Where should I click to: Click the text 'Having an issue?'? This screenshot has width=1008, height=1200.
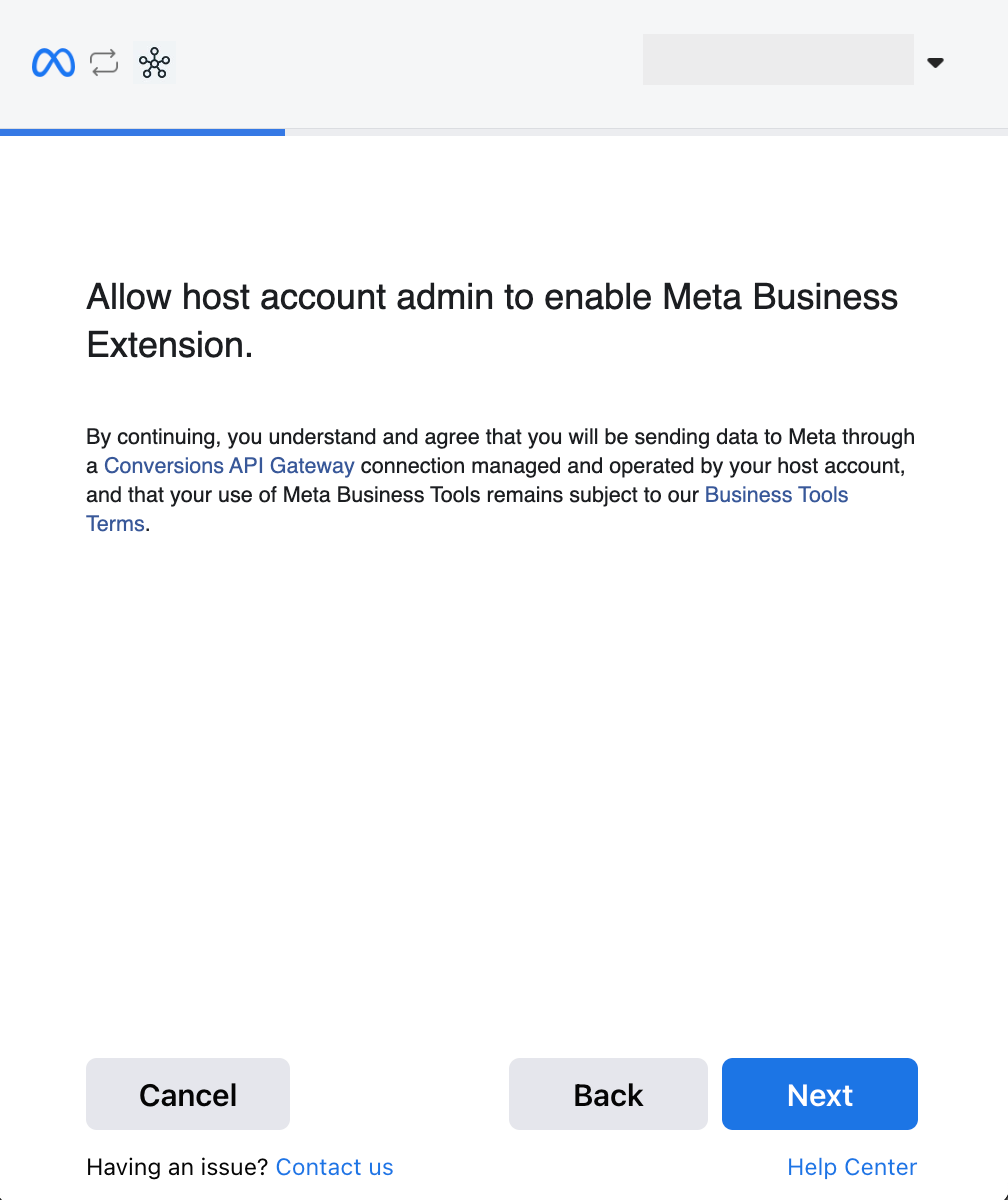tap(178, 1167)
